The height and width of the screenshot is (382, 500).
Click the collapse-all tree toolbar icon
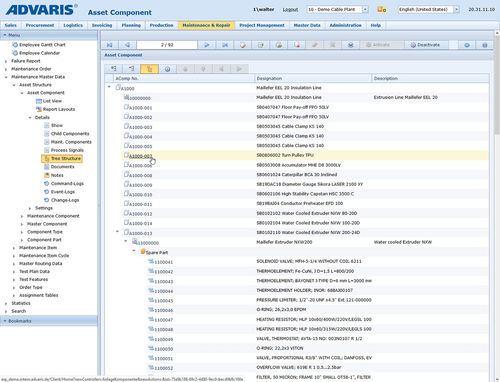click(131, 69)
